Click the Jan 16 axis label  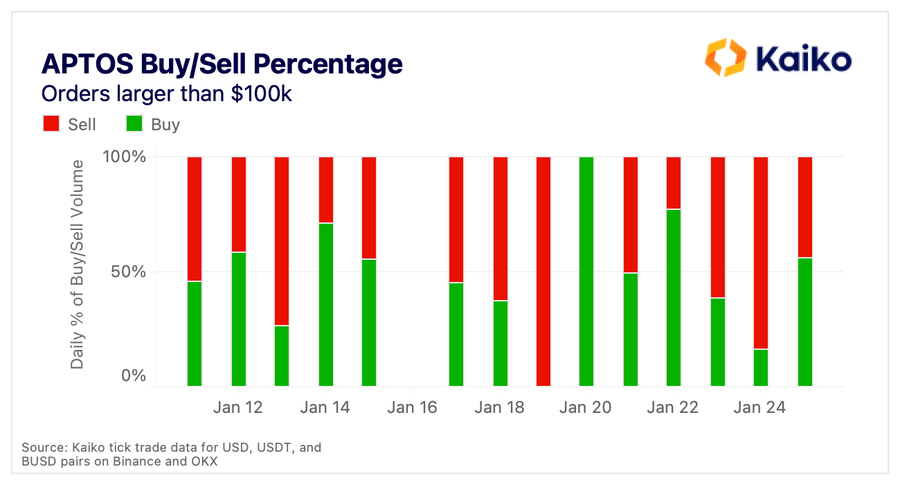pyautogui.click(x=412, y=408)
